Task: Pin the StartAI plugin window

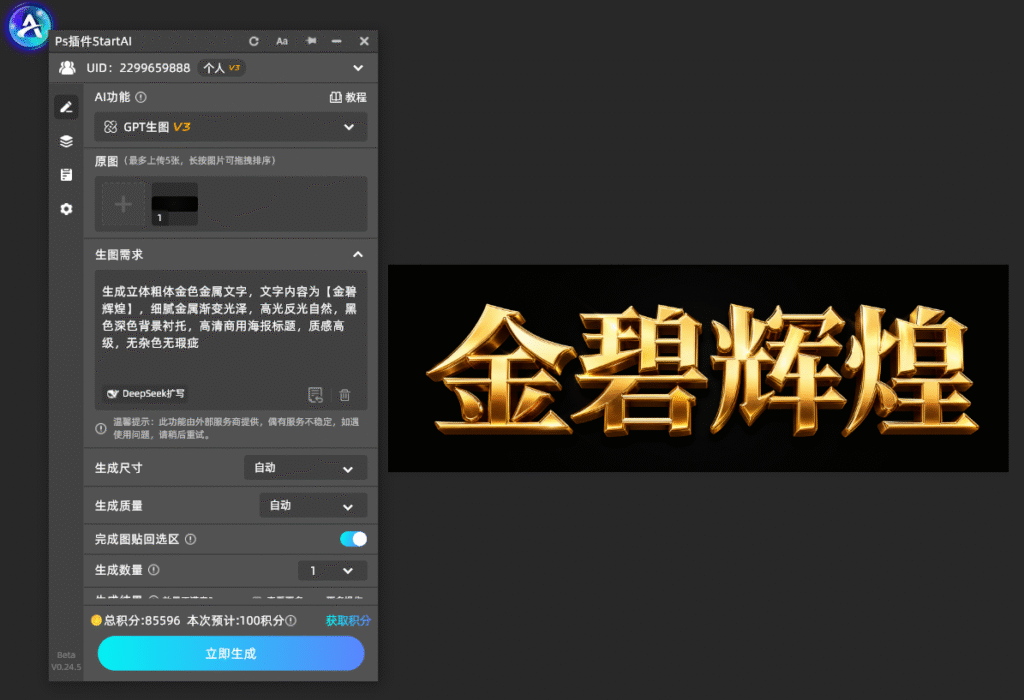Action: (311, 41)
